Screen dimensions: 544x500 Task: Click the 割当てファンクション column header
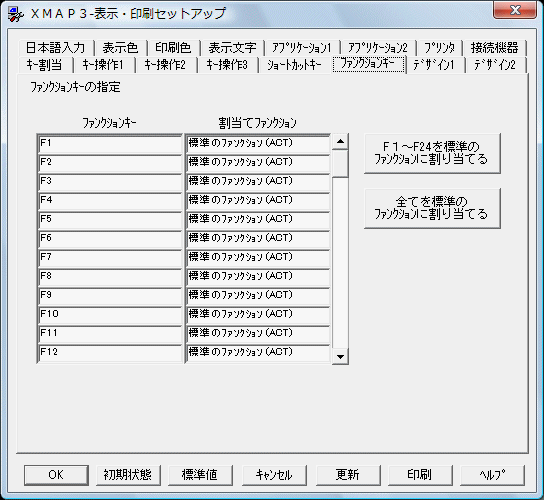[x=258, y=123]
